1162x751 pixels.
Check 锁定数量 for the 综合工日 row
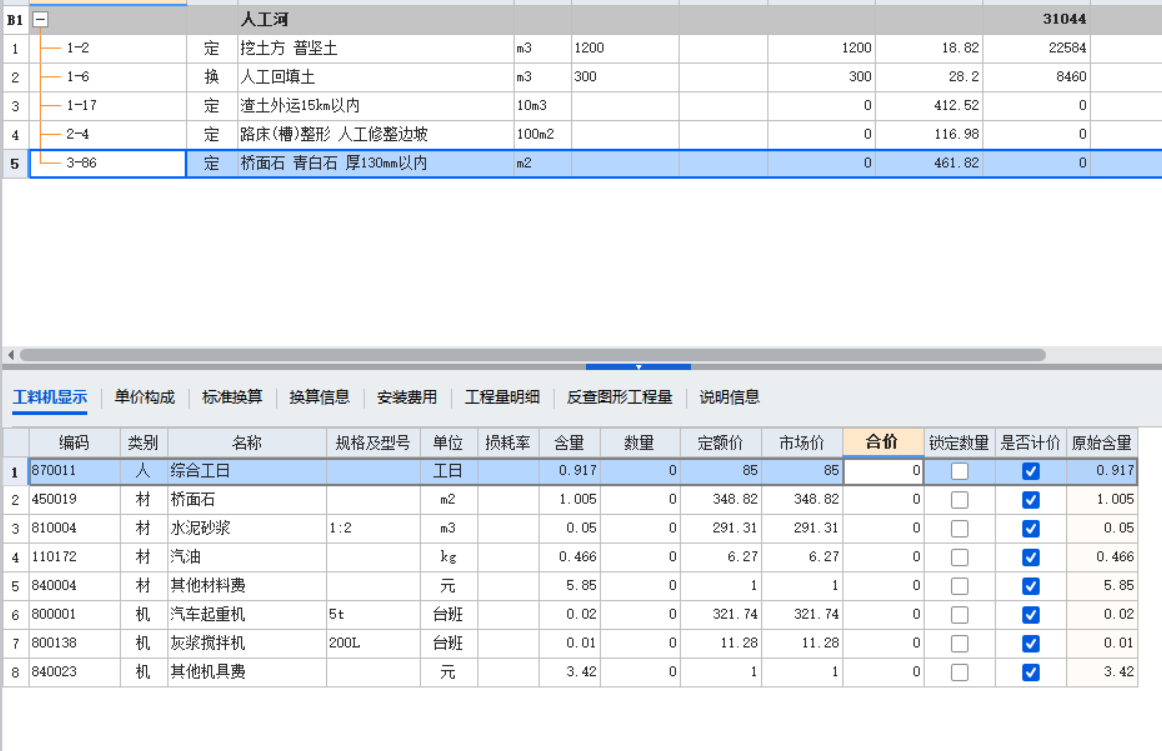[x=959, y=470]
